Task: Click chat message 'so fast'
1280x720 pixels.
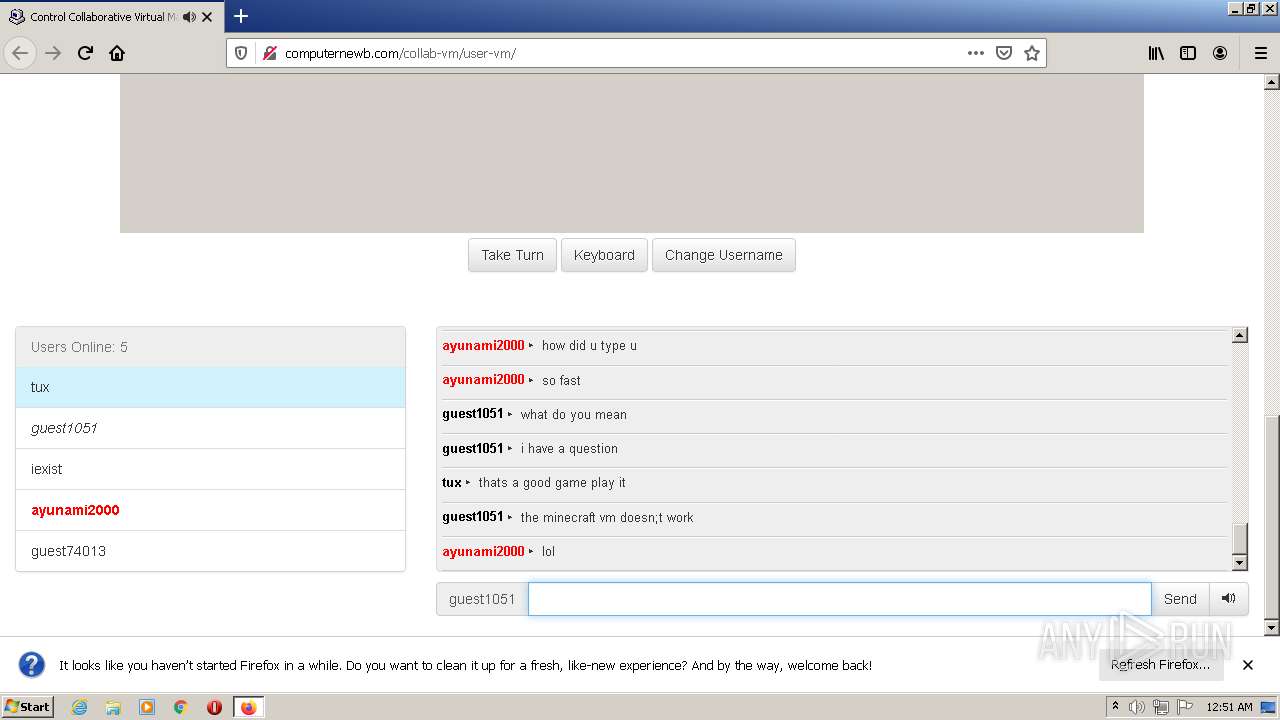Action: coord(561,380)
